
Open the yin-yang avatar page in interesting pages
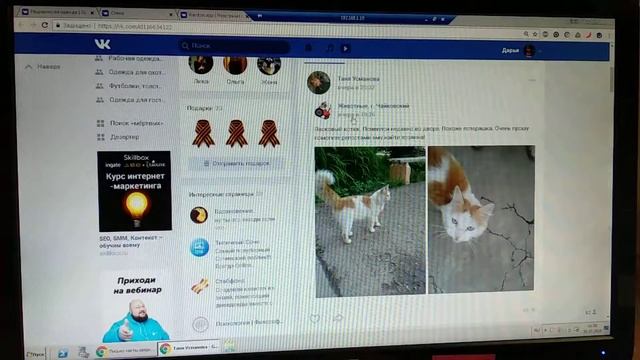pyautogui.click(x=199, y=215)
